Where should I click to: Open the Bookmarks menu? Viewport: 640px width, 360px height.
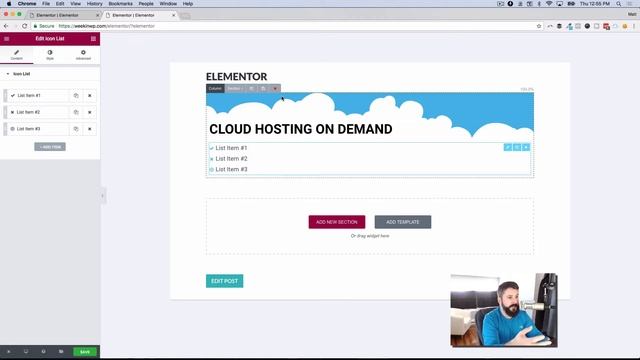coord(120,4)
